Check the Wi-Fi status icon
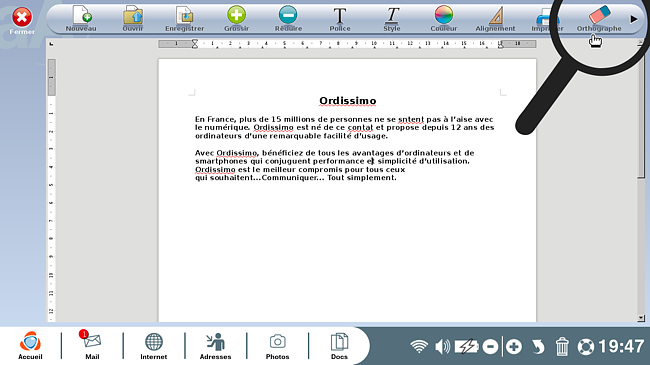 pos(419,346)
